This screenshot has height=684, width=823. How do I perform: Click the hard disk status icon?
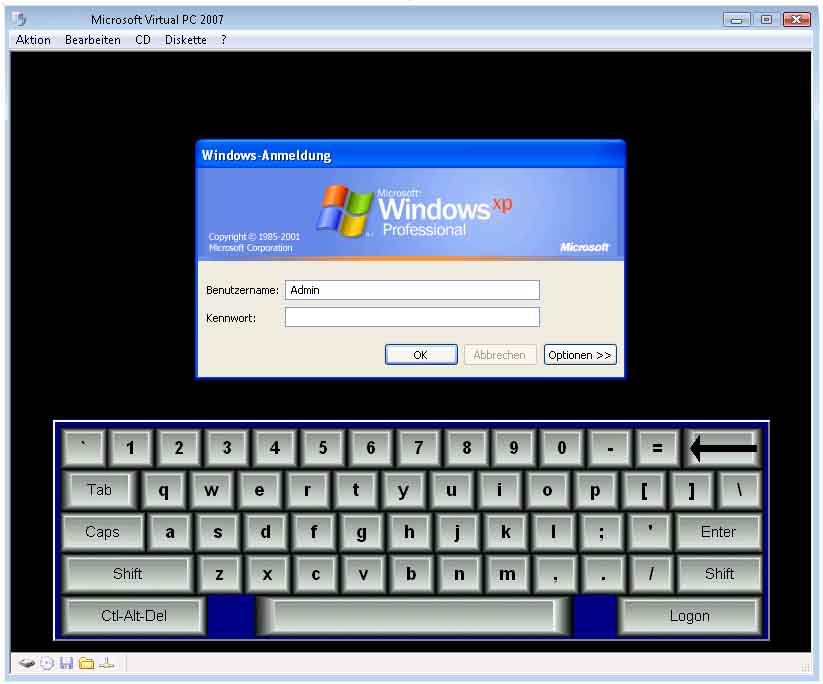coord(26,664)
